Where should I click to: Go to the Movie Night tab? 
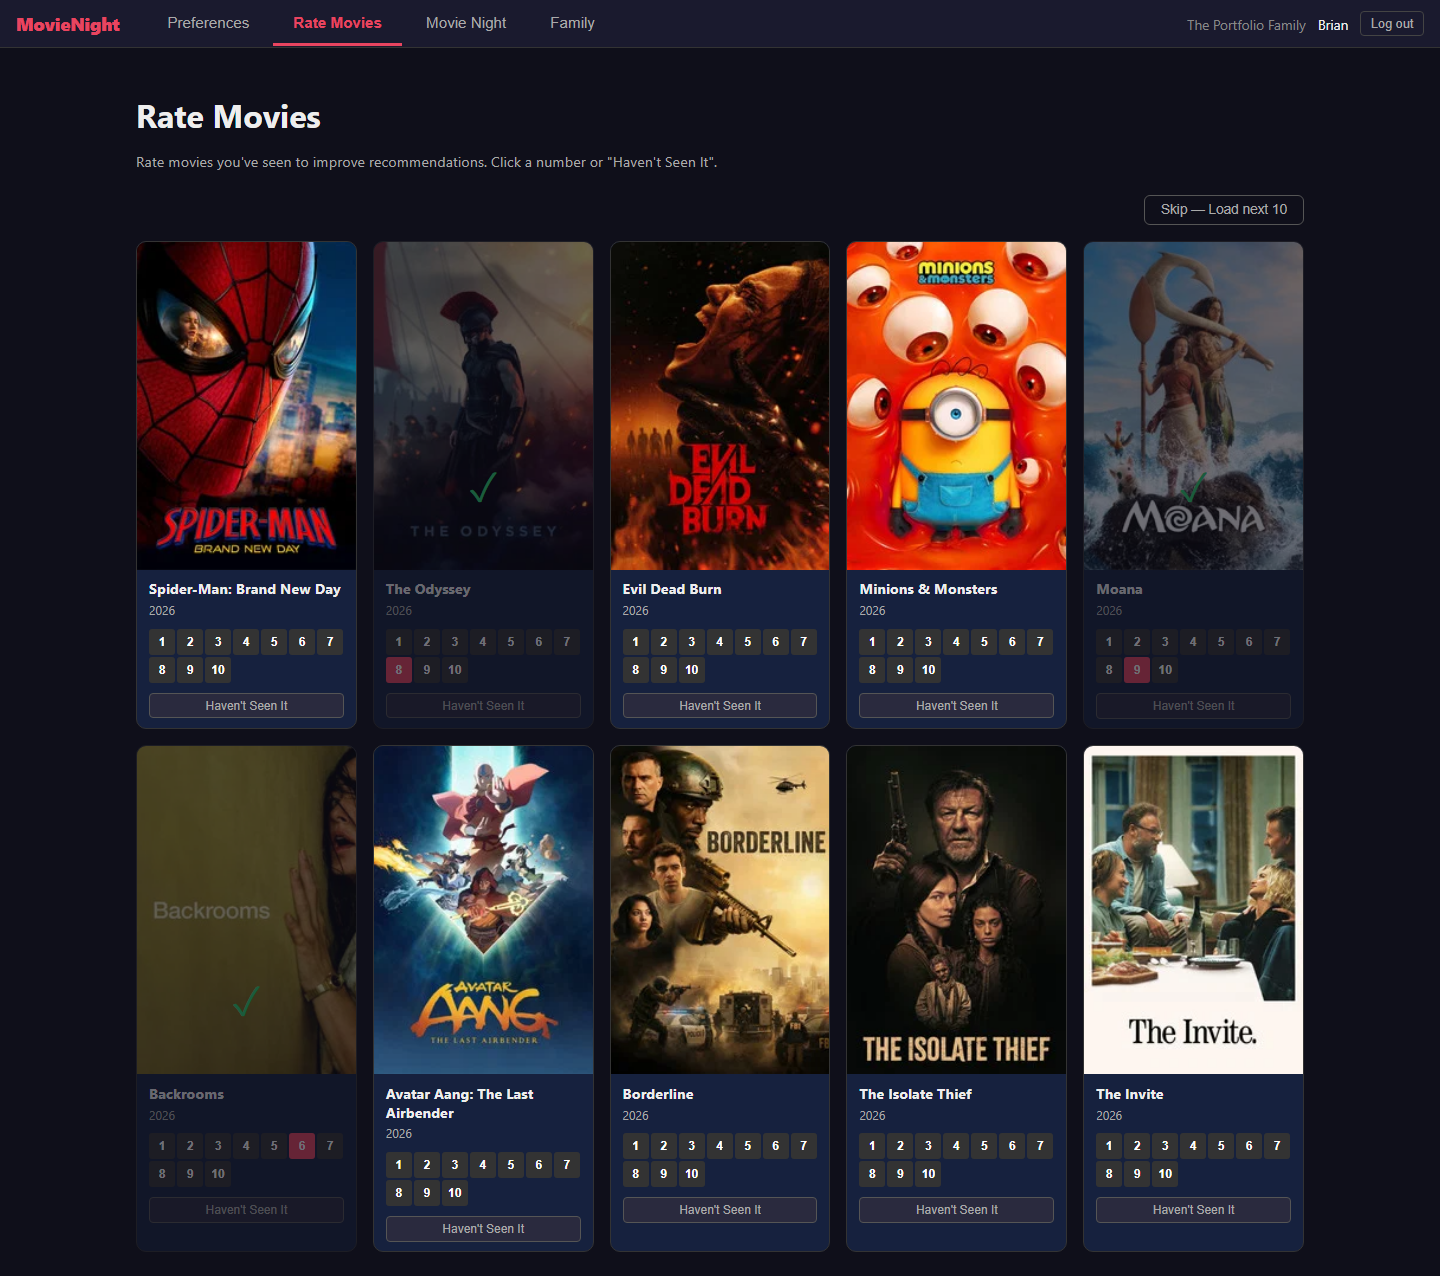pos(466,23)
